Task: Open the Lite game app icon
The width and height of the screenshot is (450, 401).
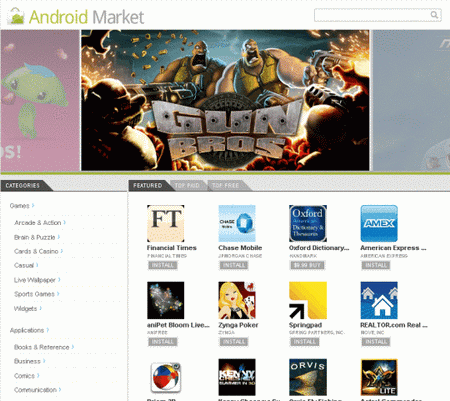Action: coord(379,377)
